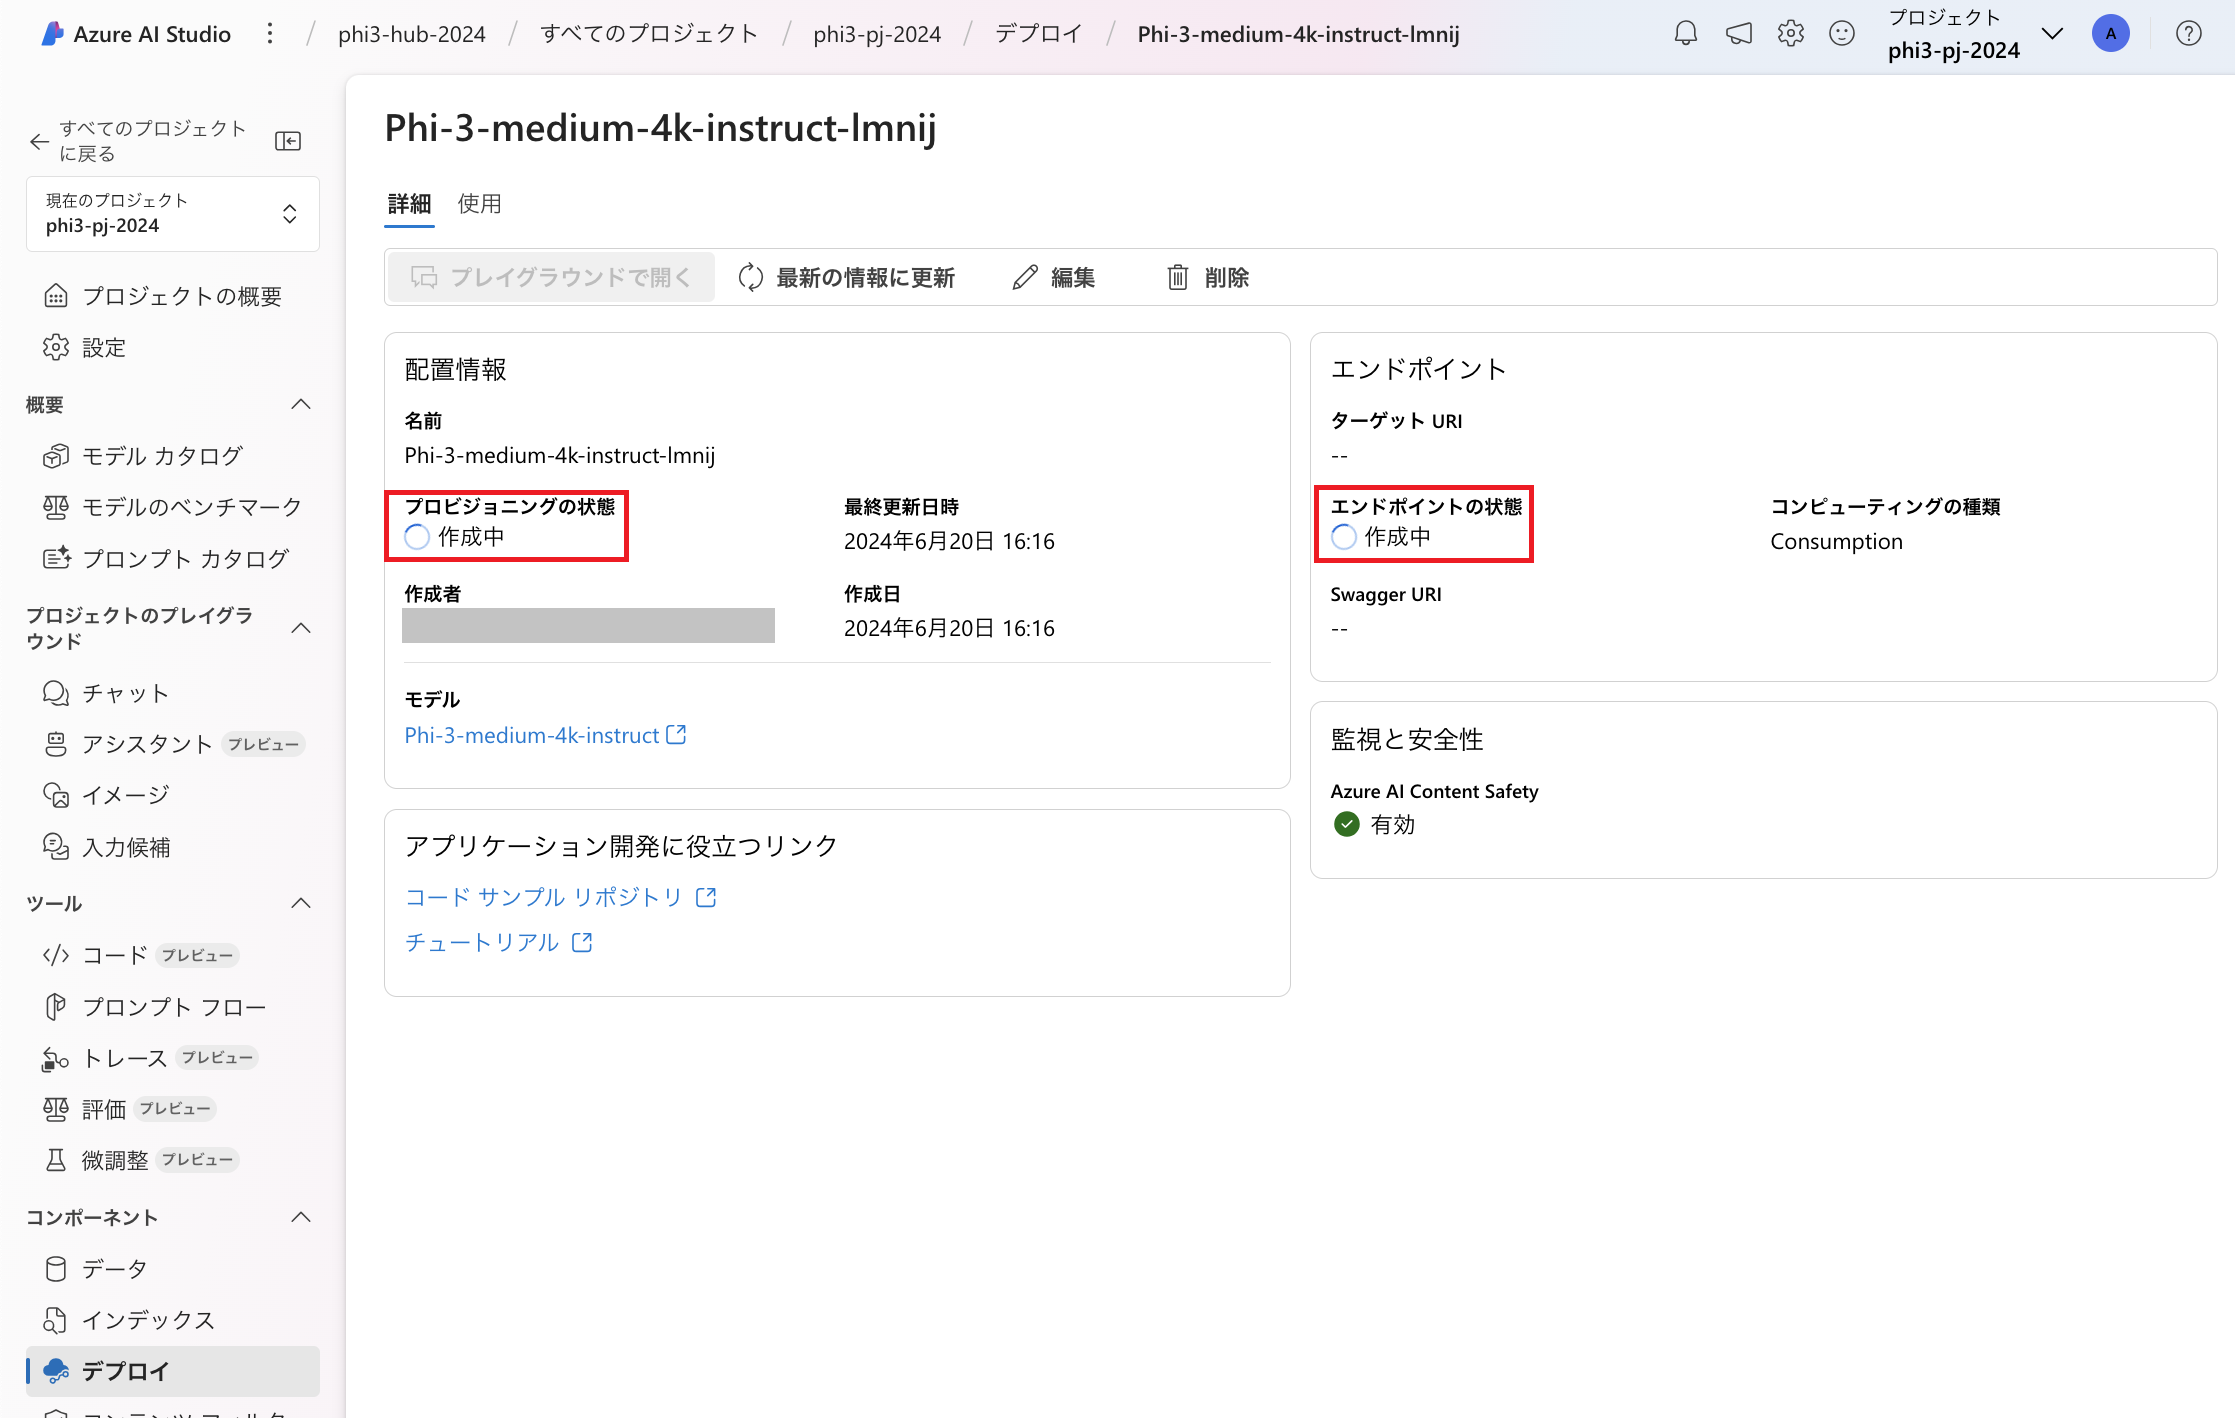Open the notifications bell
Image resolution: width=2235 pixels, height=1418 pixels.
(x=1686, y=34)
